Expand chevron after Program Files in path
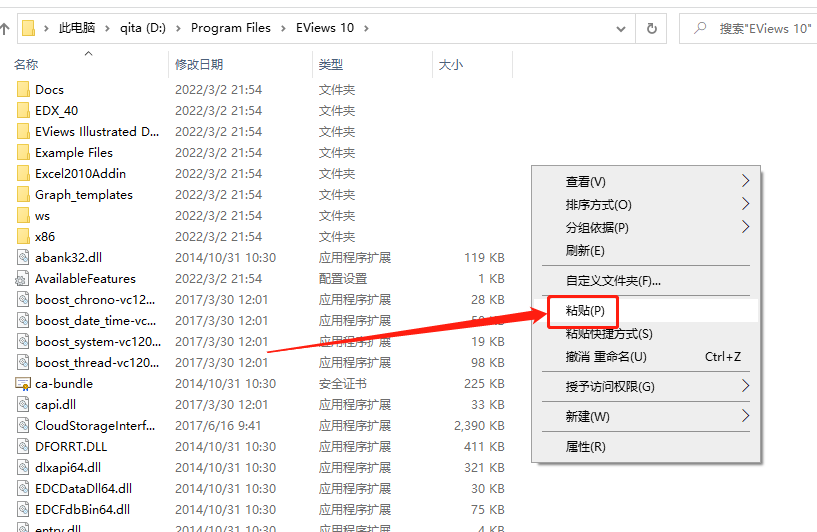 click(x=283, y=28)
